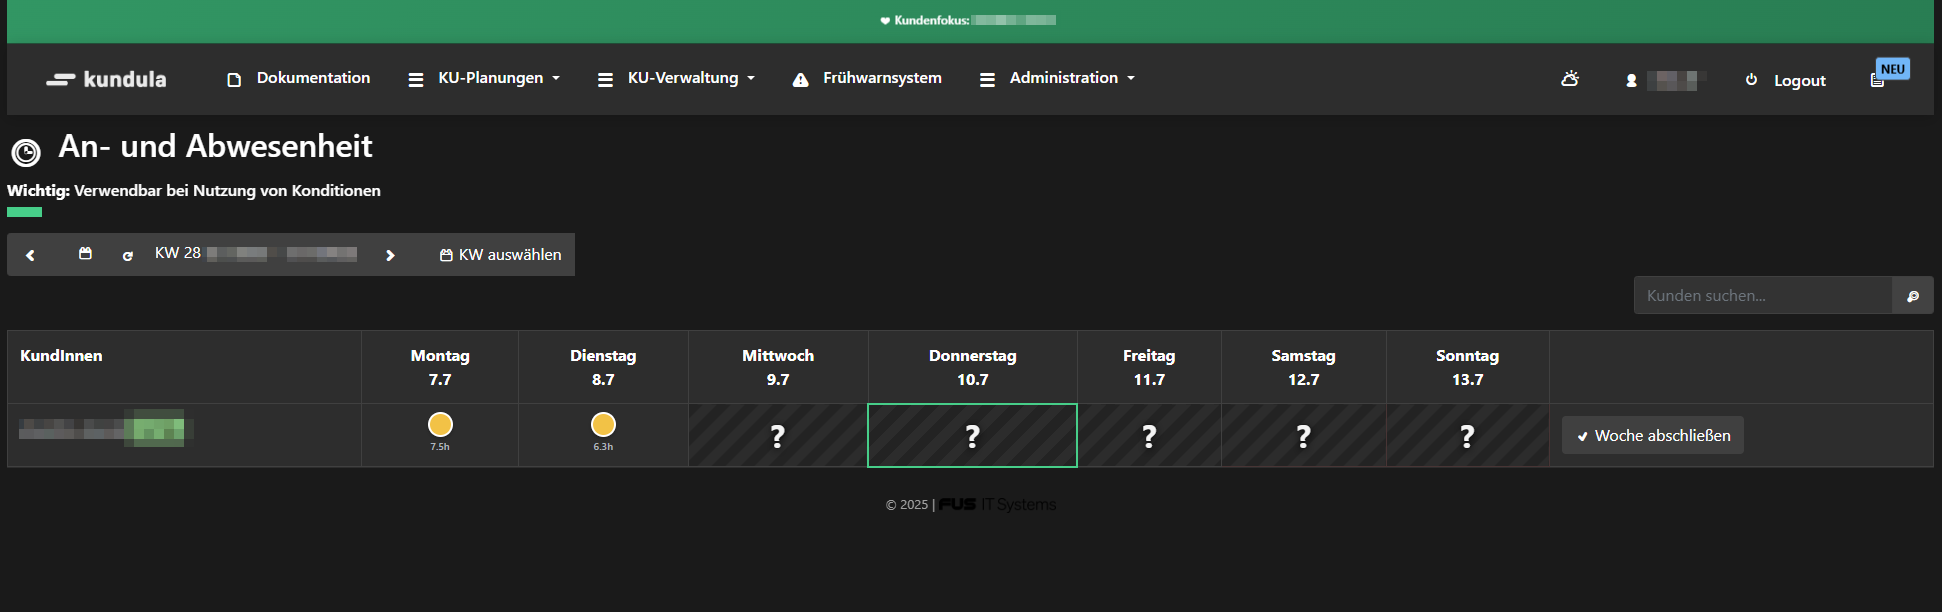Go to next calendar week arrow
1942x612 pixels.
coord(390,255)
